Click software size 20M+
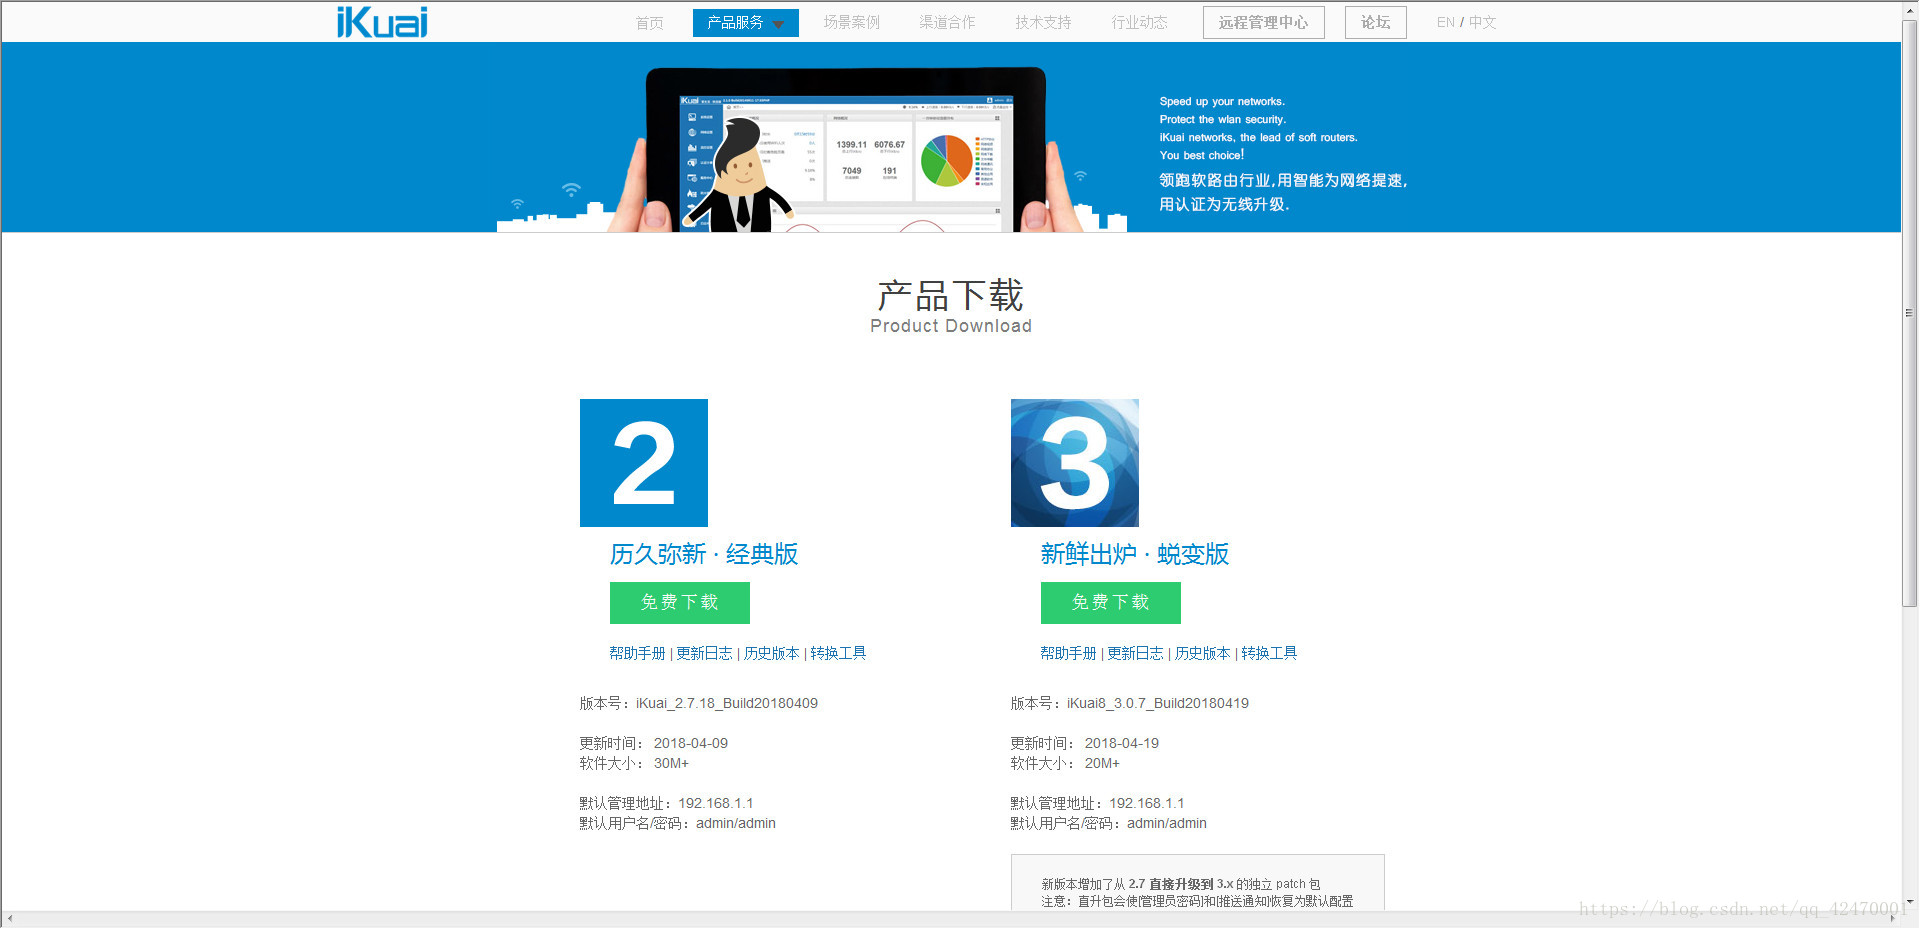 (1102, 763)
